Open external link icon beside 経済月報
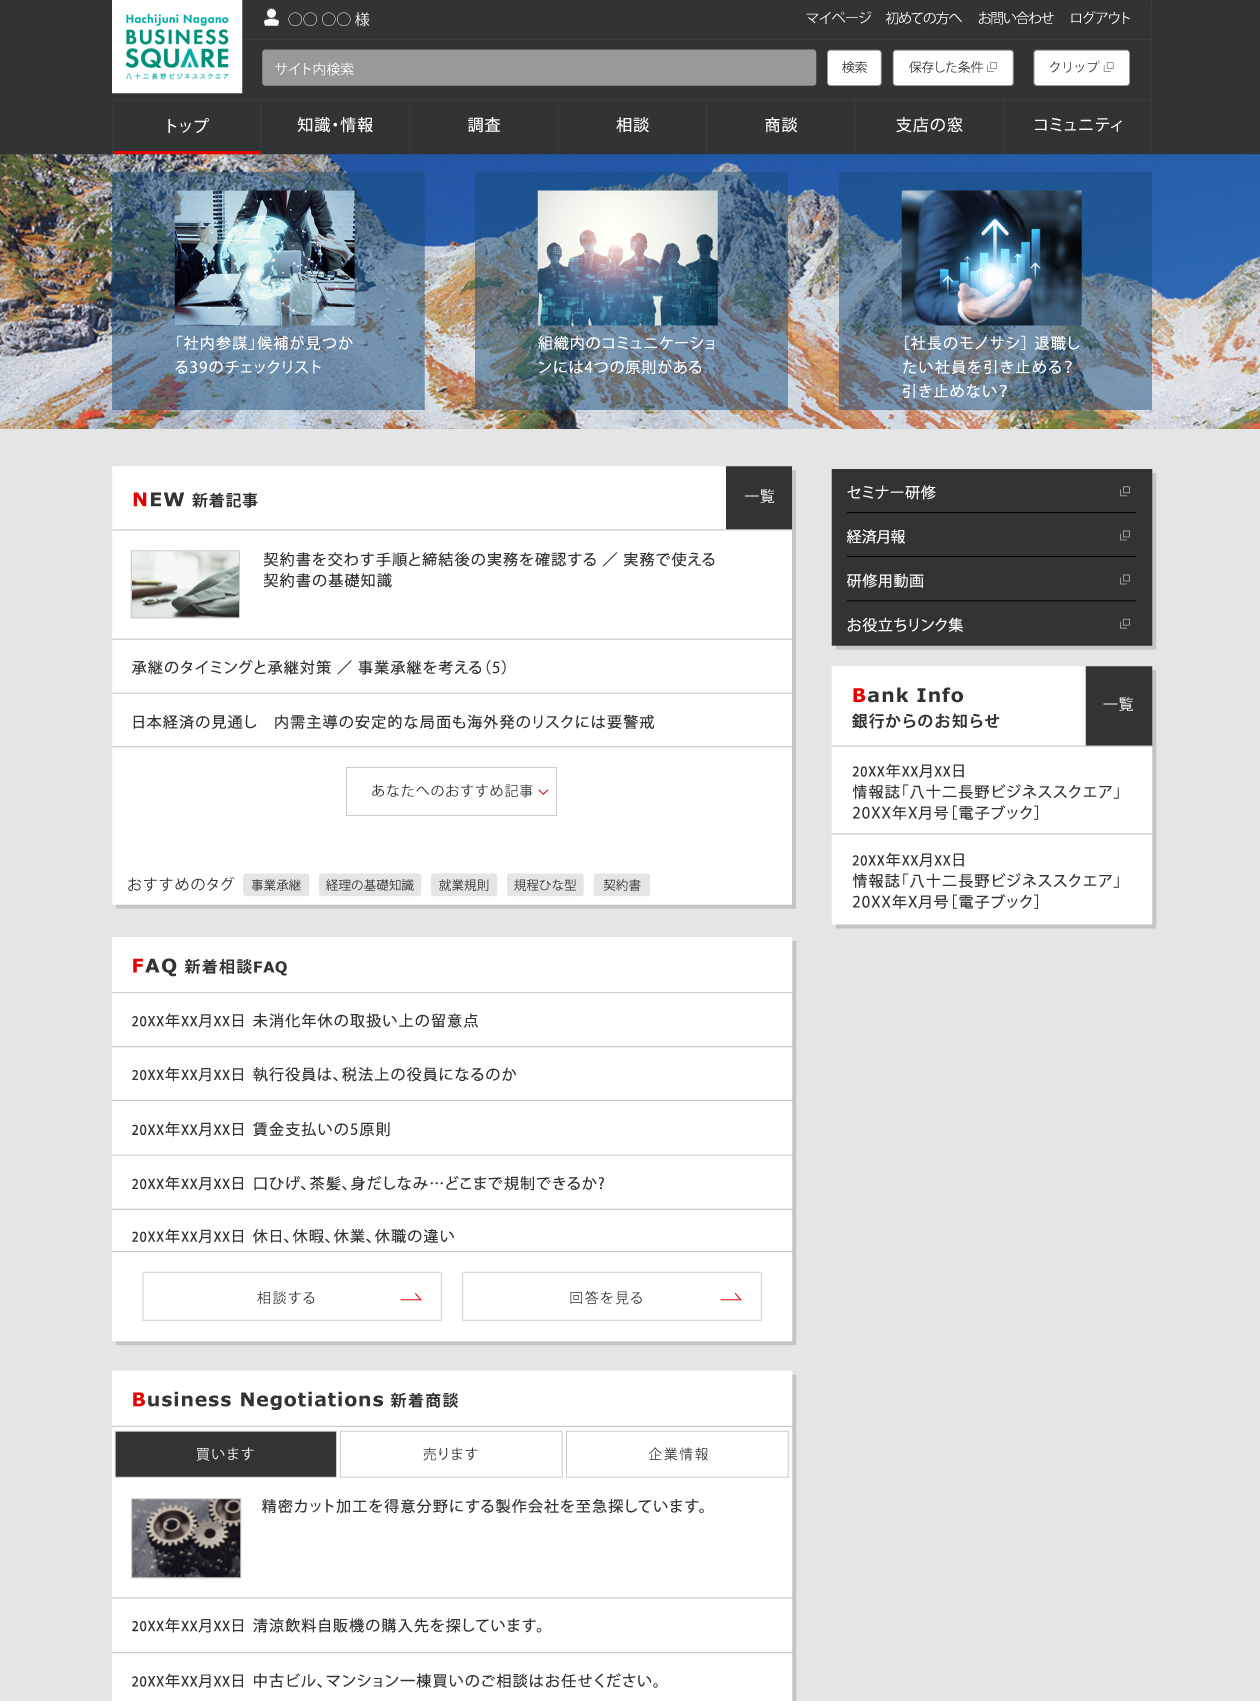 1125,536
